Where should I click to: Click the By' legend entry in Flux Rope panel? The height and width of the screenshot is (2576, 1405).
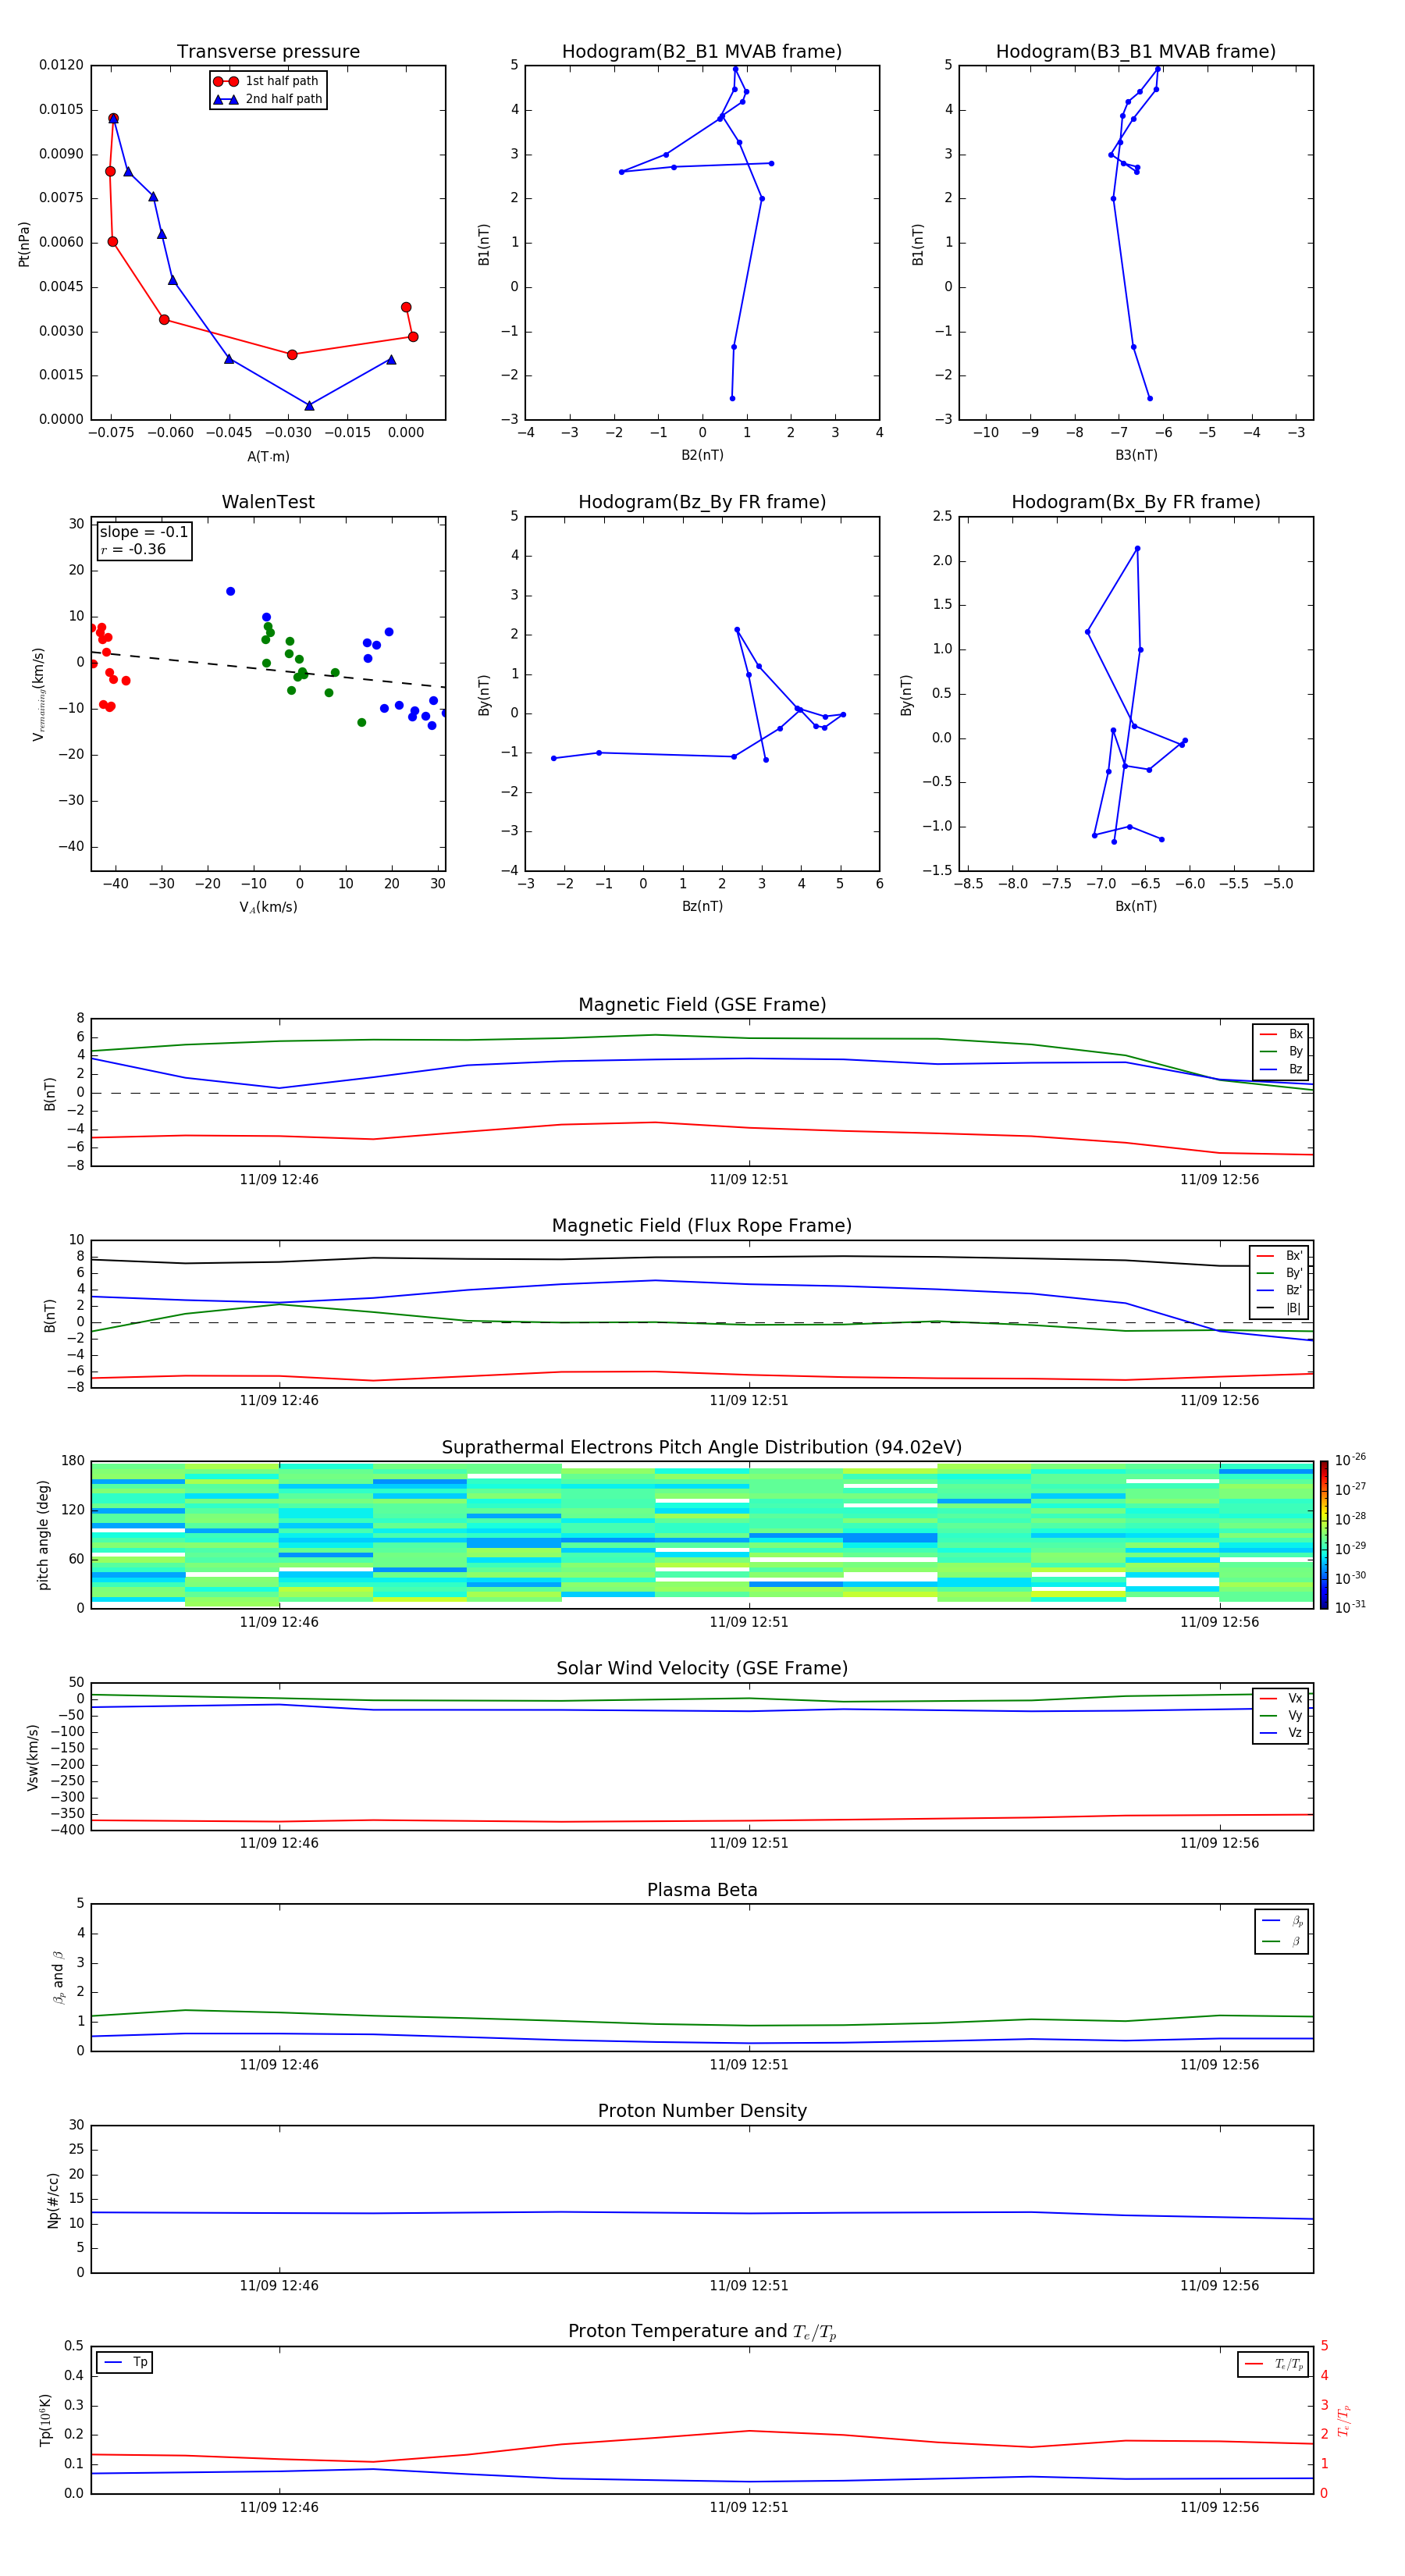1279,1273
